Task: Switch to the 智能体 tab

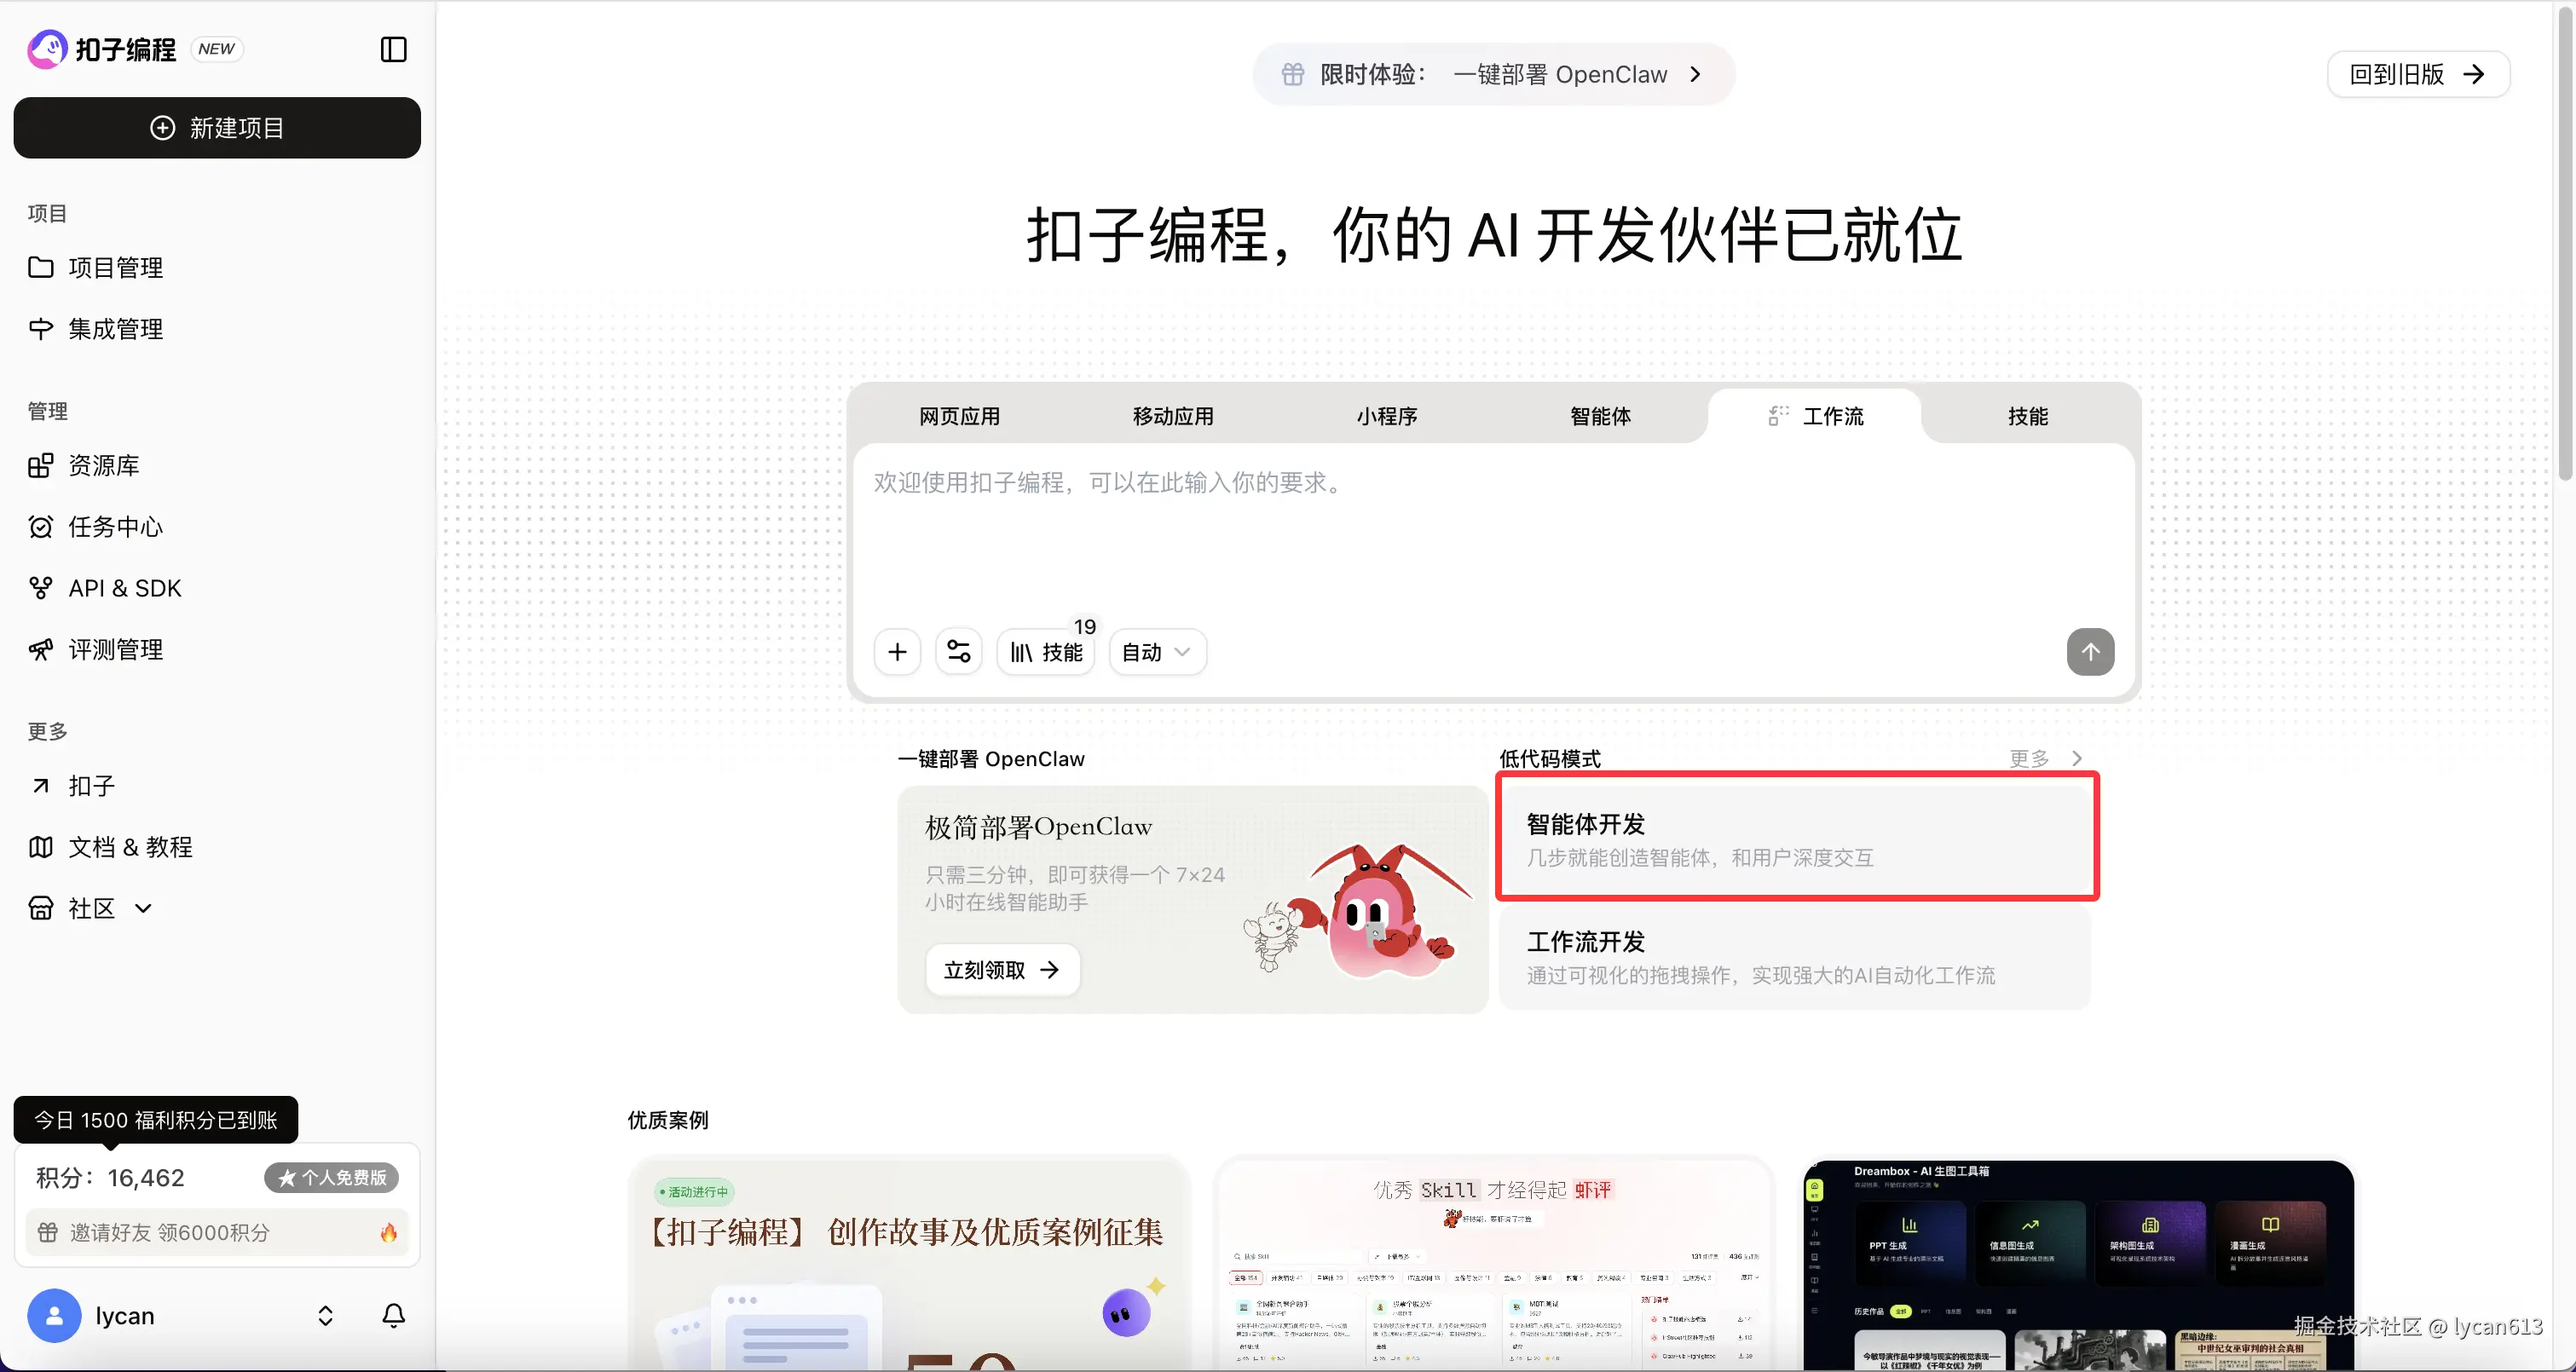Action: point(1600,416)
